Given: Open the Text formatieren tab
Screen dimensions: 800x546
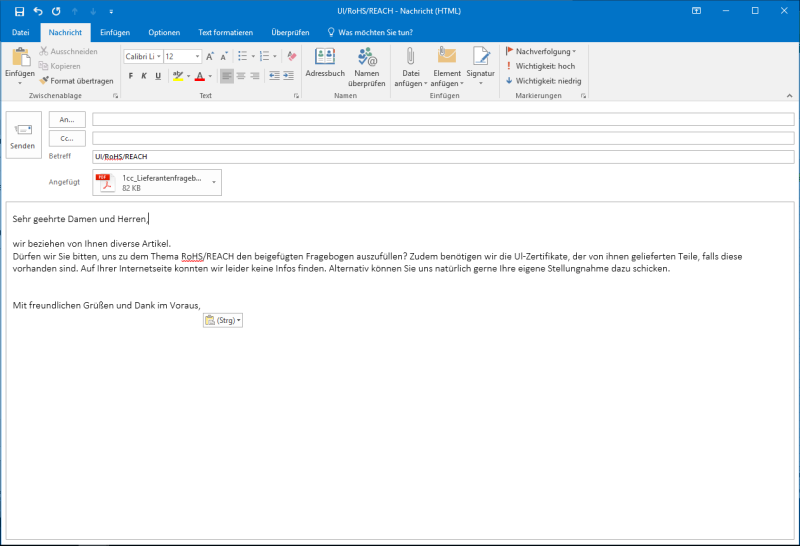Looking at the screenshot, I should (227, 32).
